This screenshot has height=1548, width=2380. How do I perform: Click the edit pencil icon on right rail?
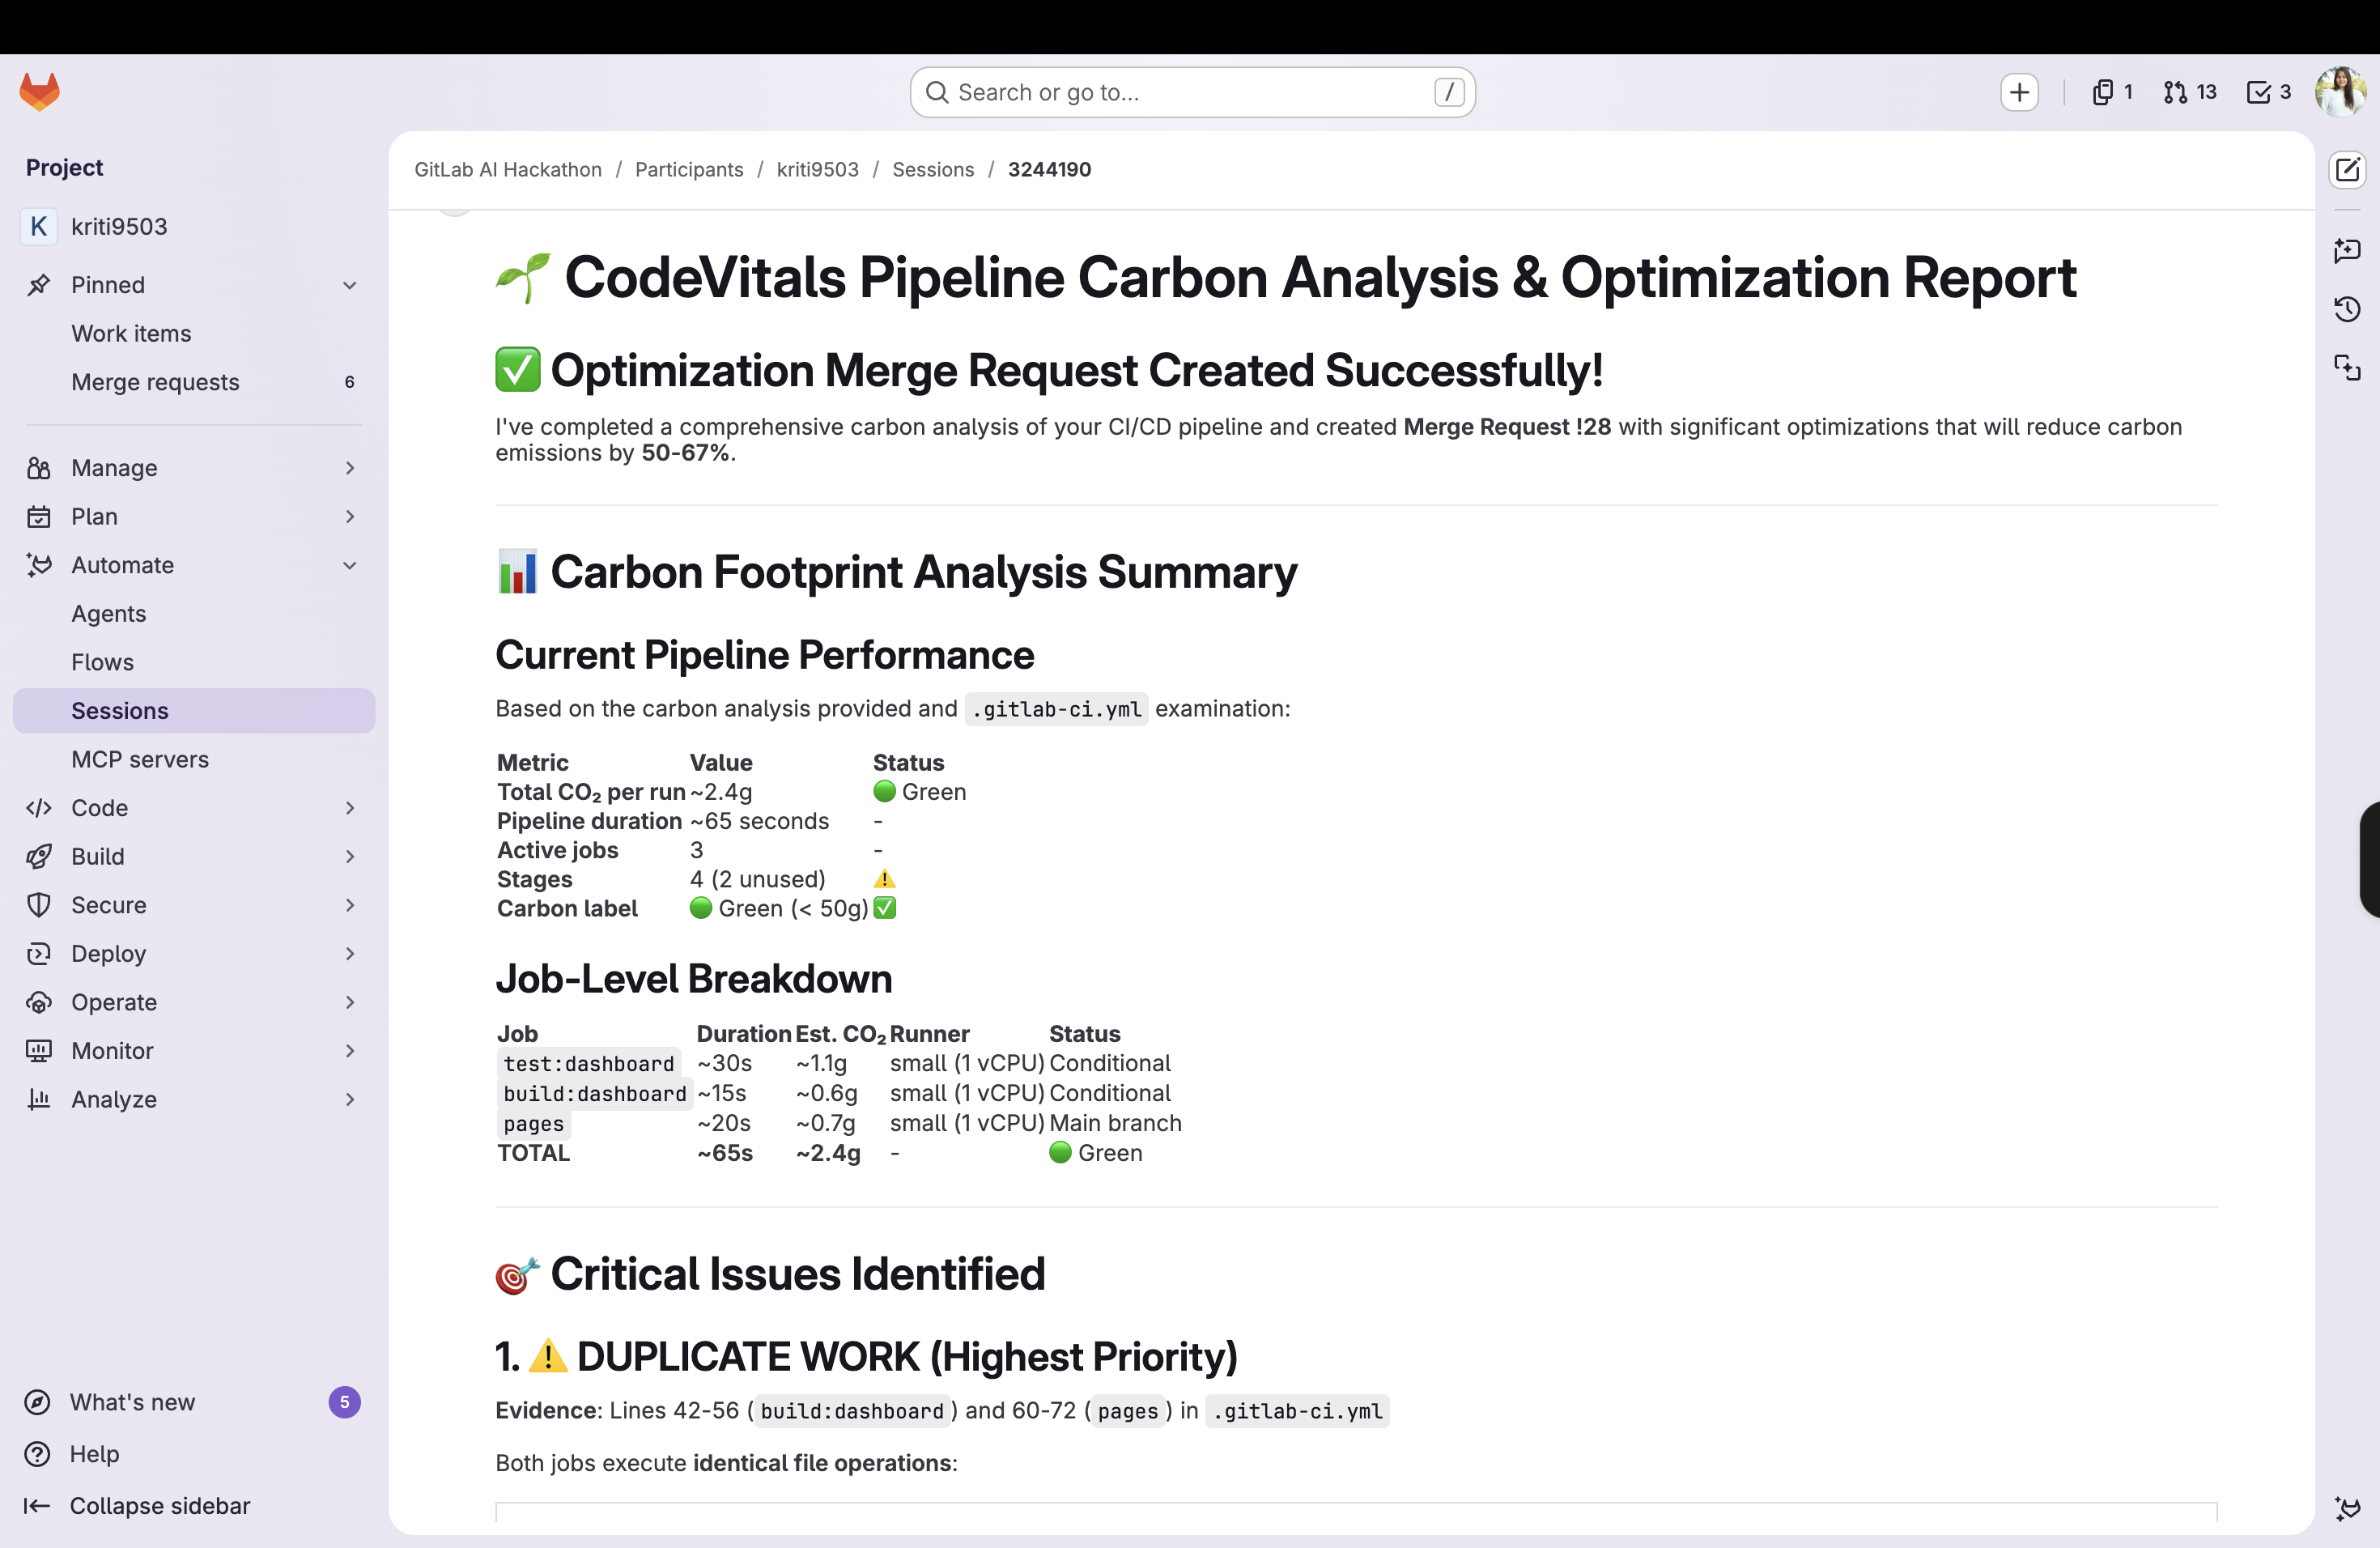point(2347,170)
